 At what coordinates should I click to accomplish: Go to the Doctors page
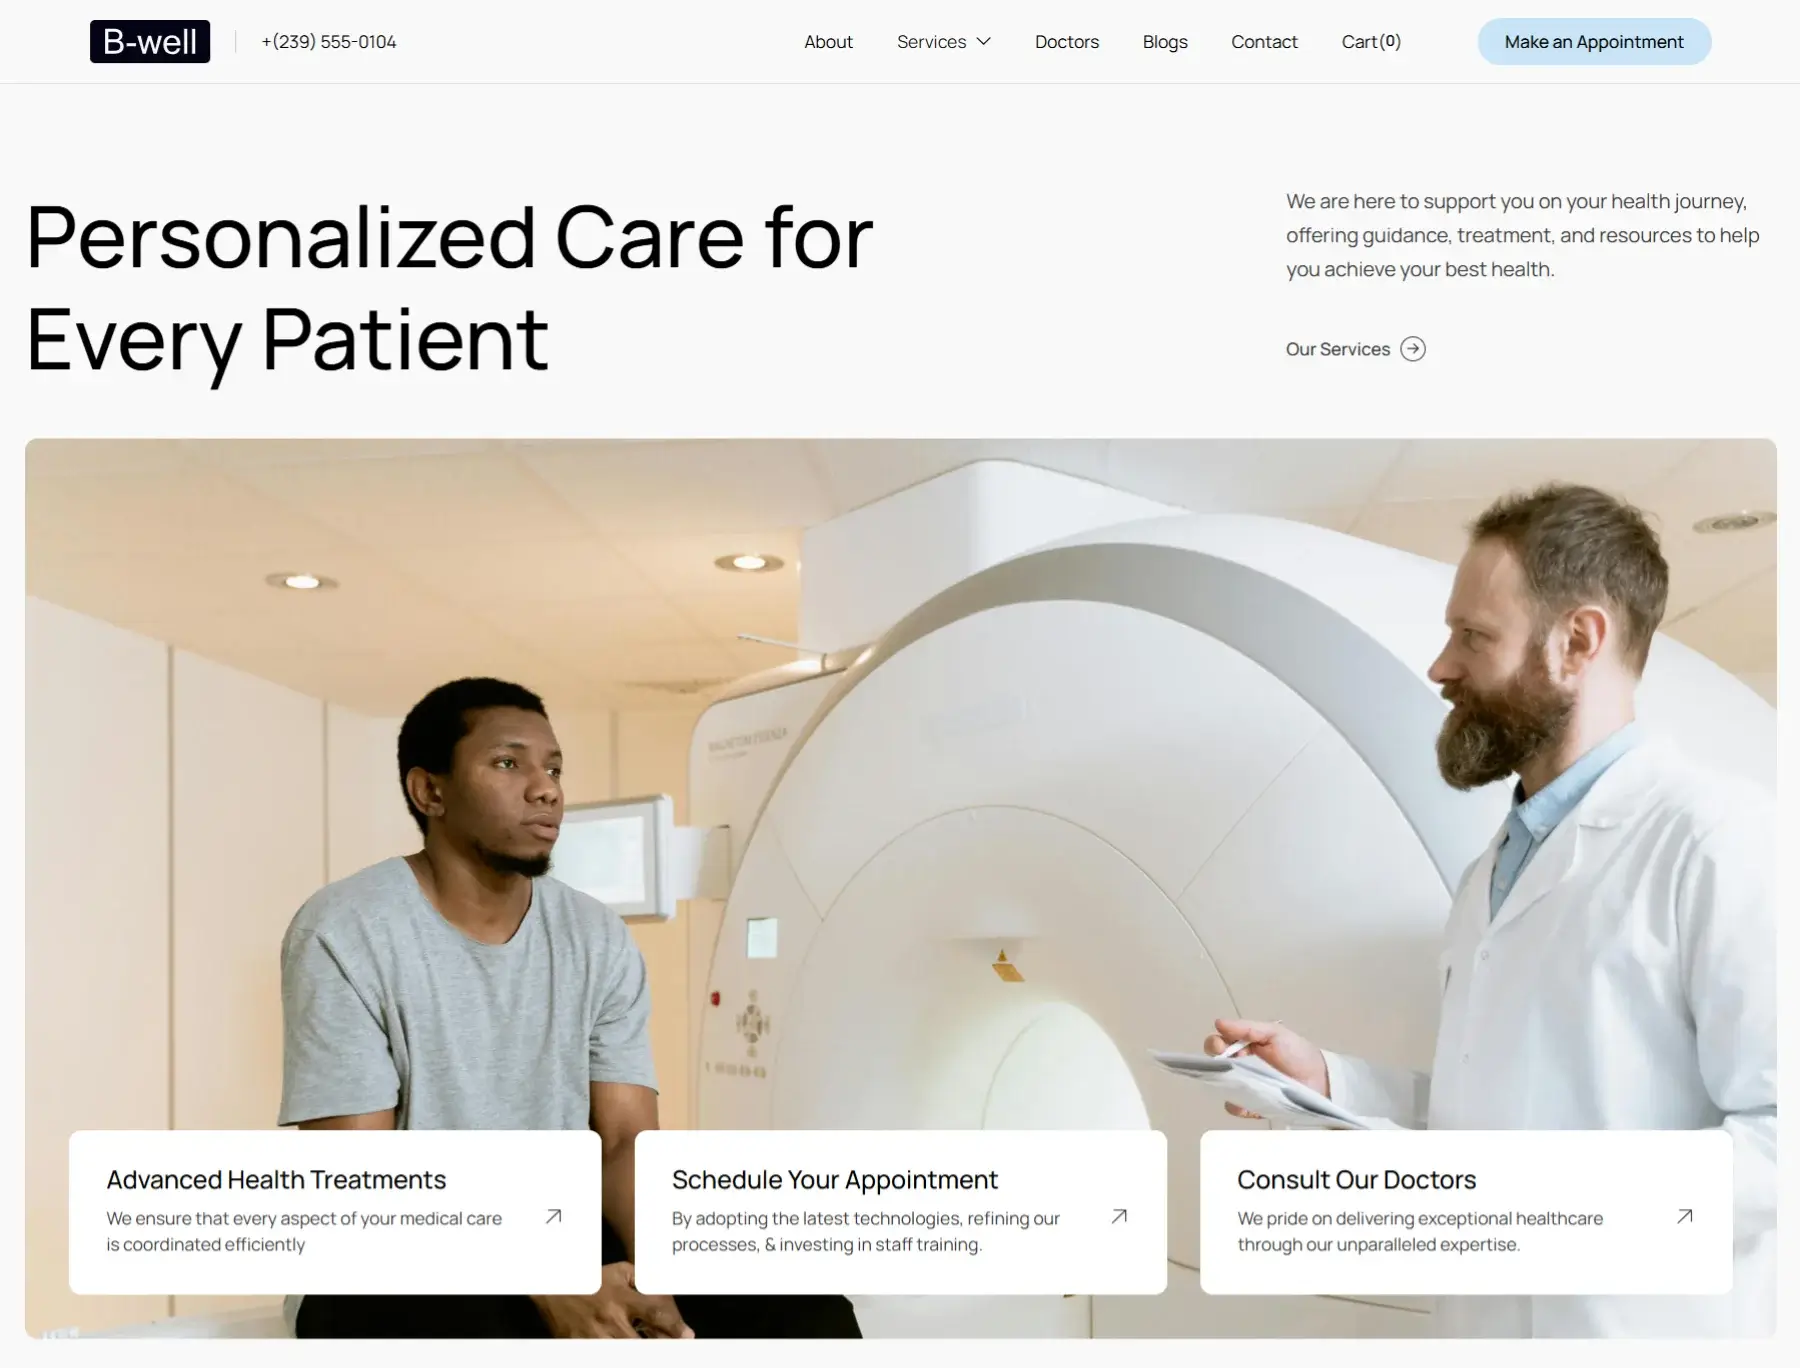point(1067,42)
